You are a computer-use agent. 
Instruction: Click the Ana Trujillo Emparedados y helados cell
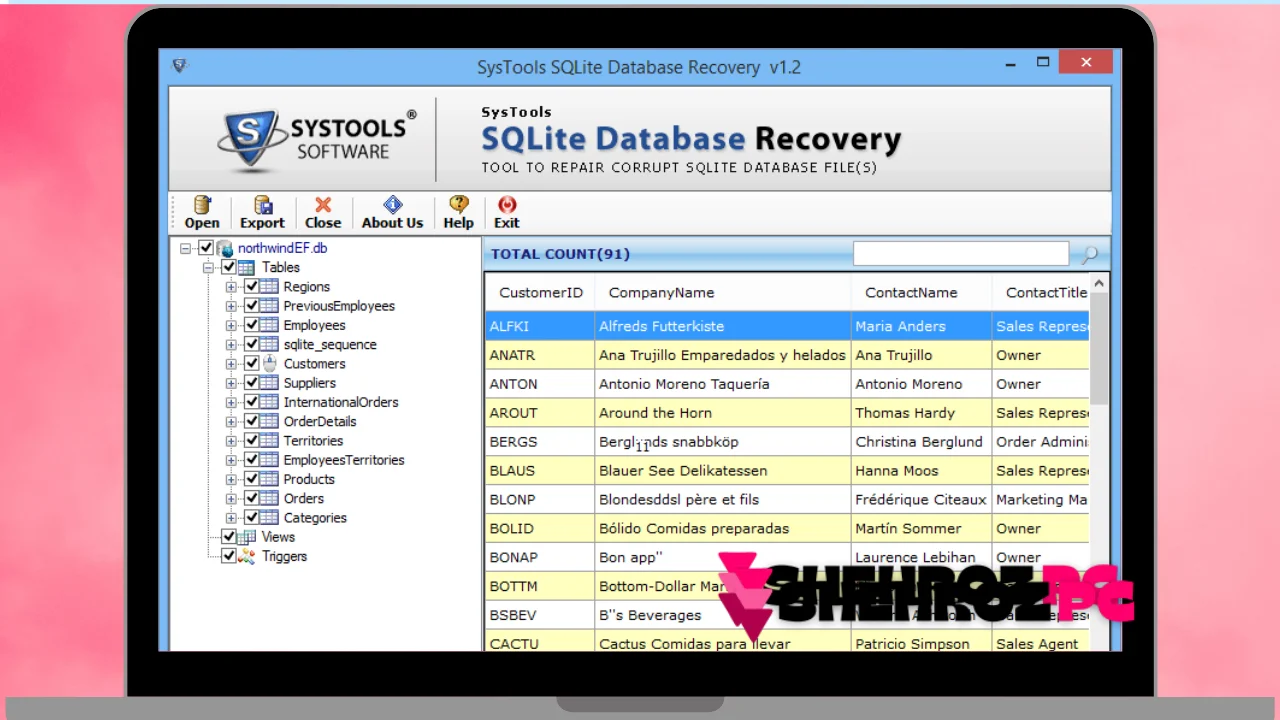pos(723,355)
